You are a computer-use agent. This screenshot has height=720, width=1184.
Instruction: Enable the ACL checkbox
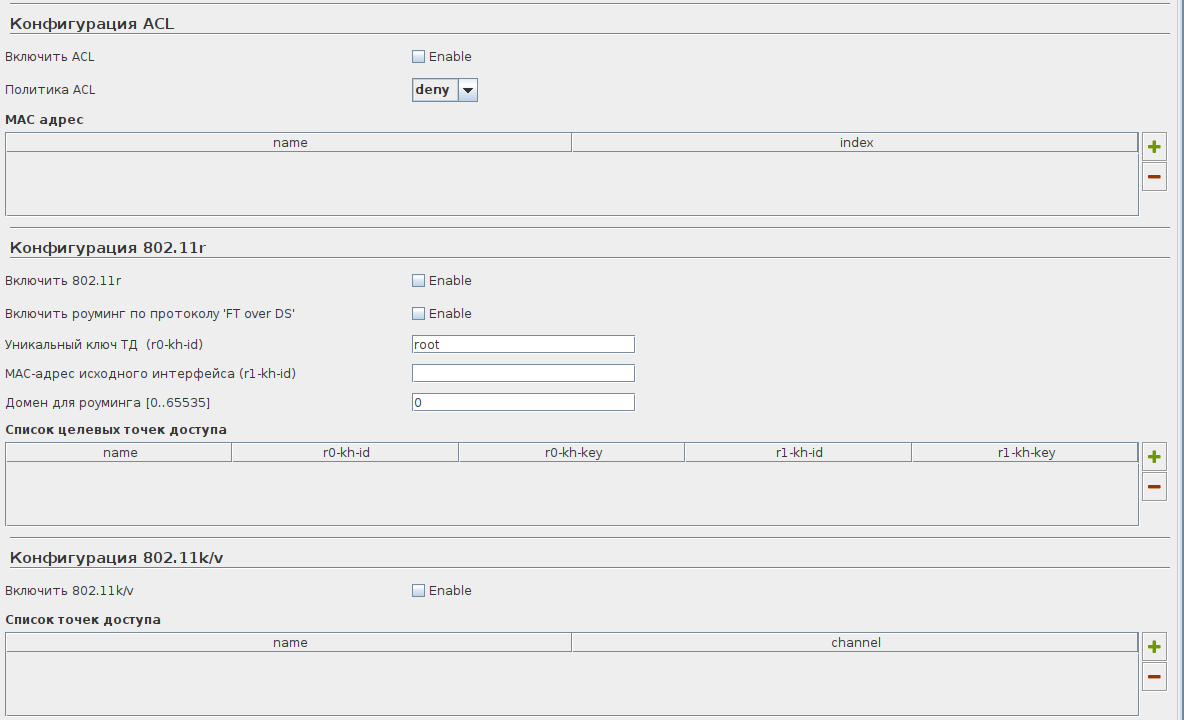point(419,57)
